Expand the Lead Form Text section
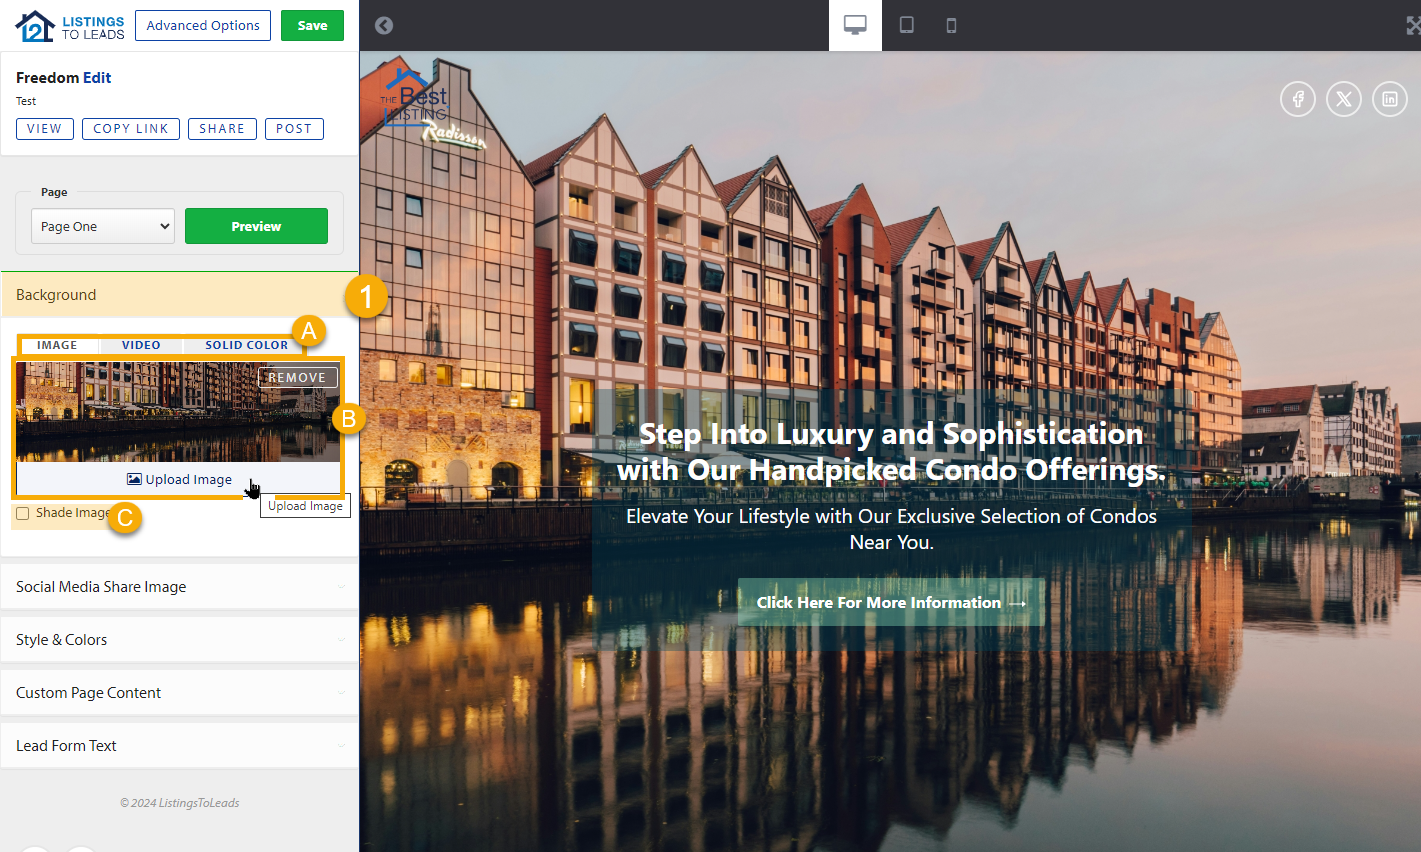Viewport: 1421px width, 852px height. point(179,746)
